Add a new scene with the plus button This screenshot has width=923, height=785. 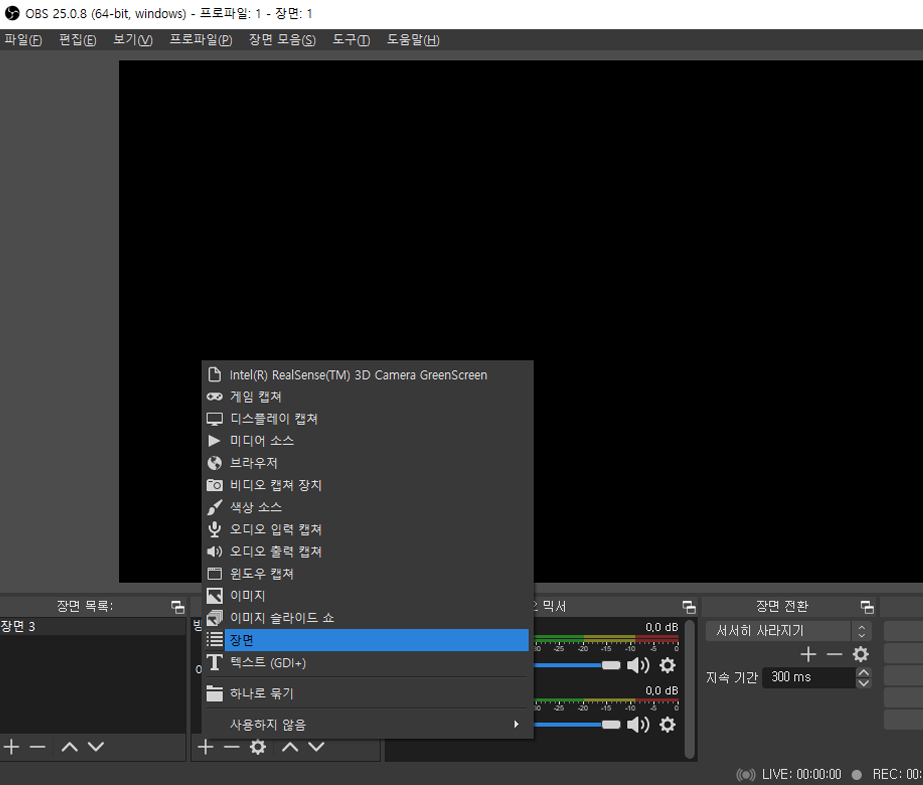coord(11,747)
